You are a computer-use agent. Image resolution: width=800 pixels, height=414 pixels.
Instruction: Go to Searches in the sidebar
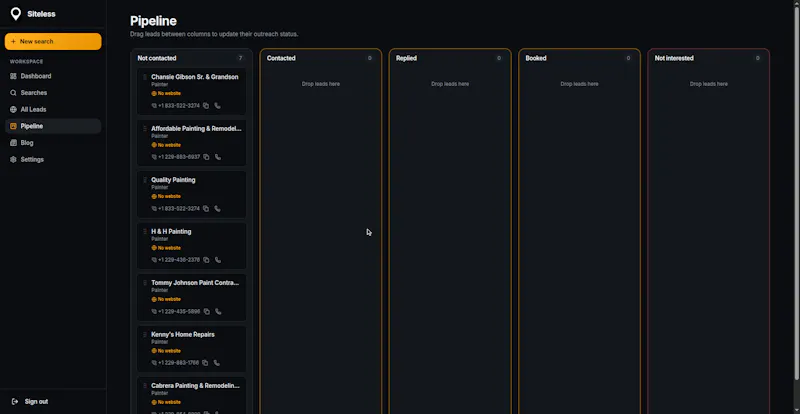[x=53, y=93]
